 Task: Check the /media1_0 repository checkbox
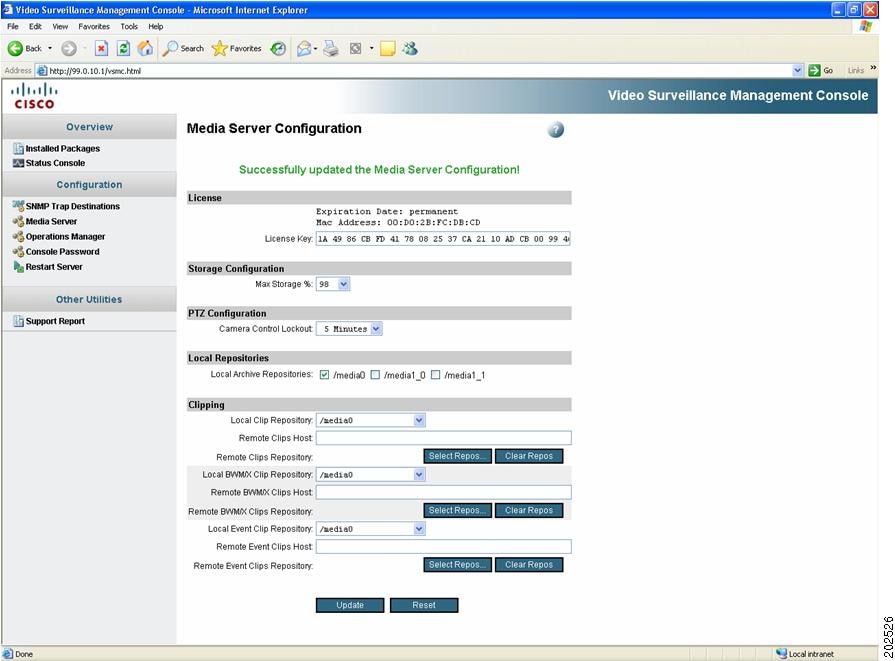(375, 374)
